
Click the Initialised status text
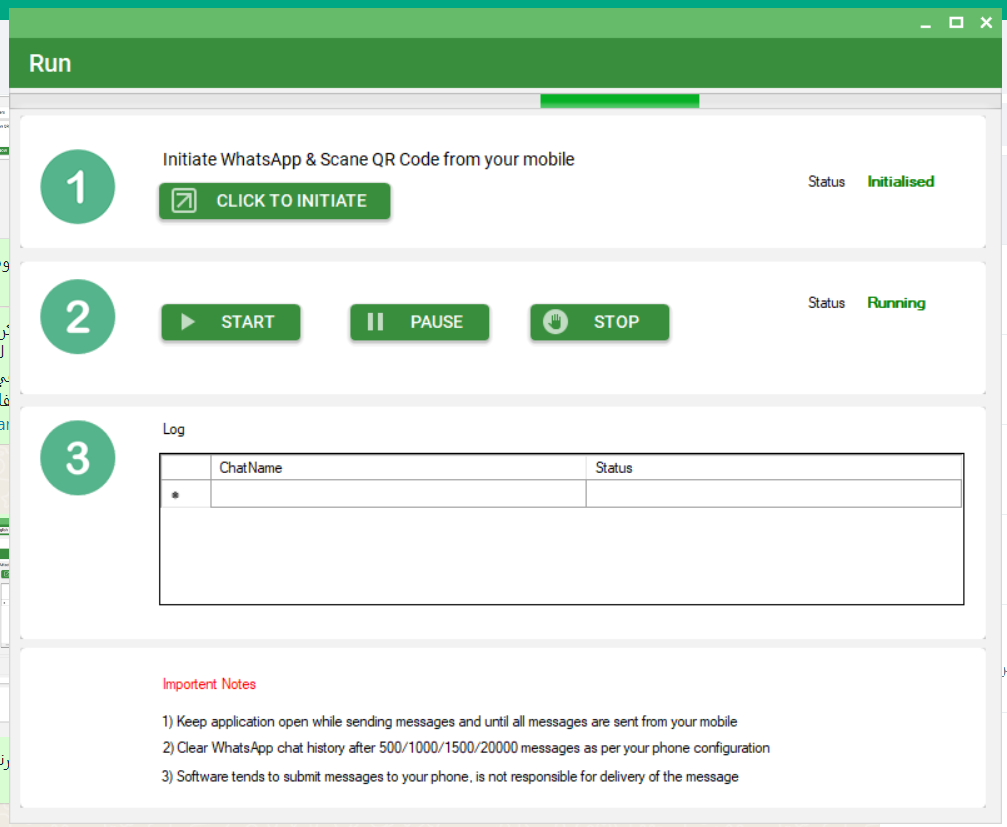pyautogui.click(x=900, y=182)
